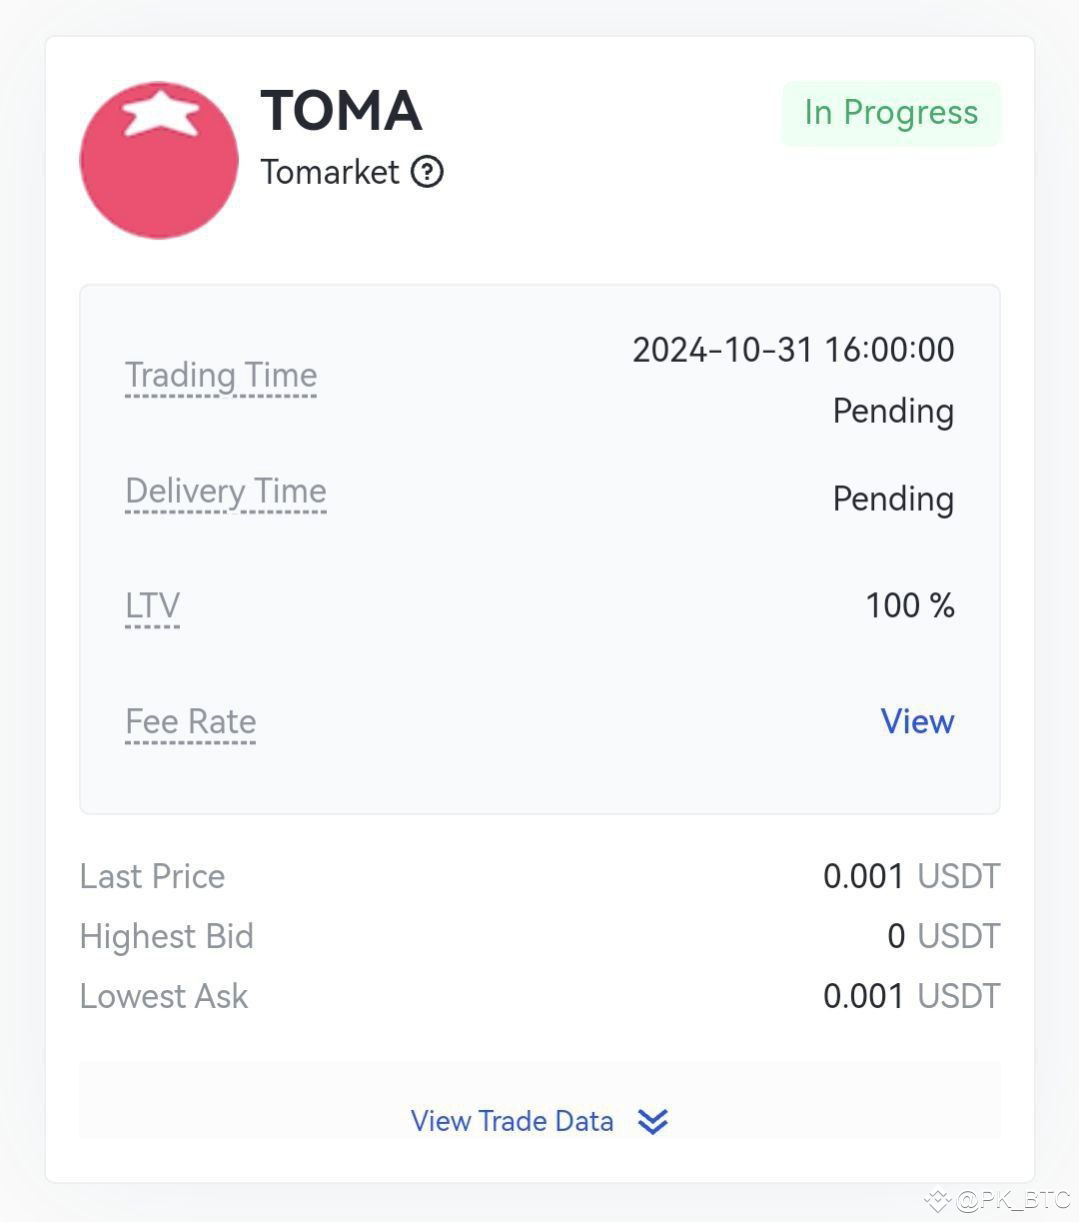Click the TOMA token title

point(341,110)
